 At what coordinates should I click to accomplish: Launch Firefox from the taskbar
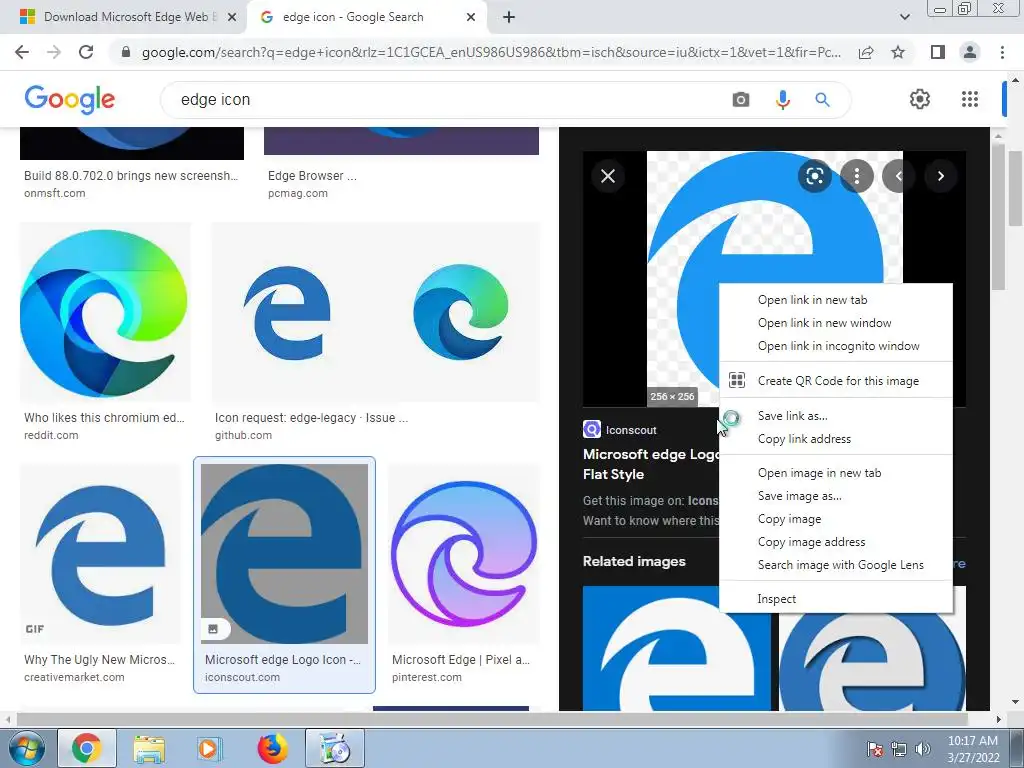pyautogui.click(x=272, y=748)
